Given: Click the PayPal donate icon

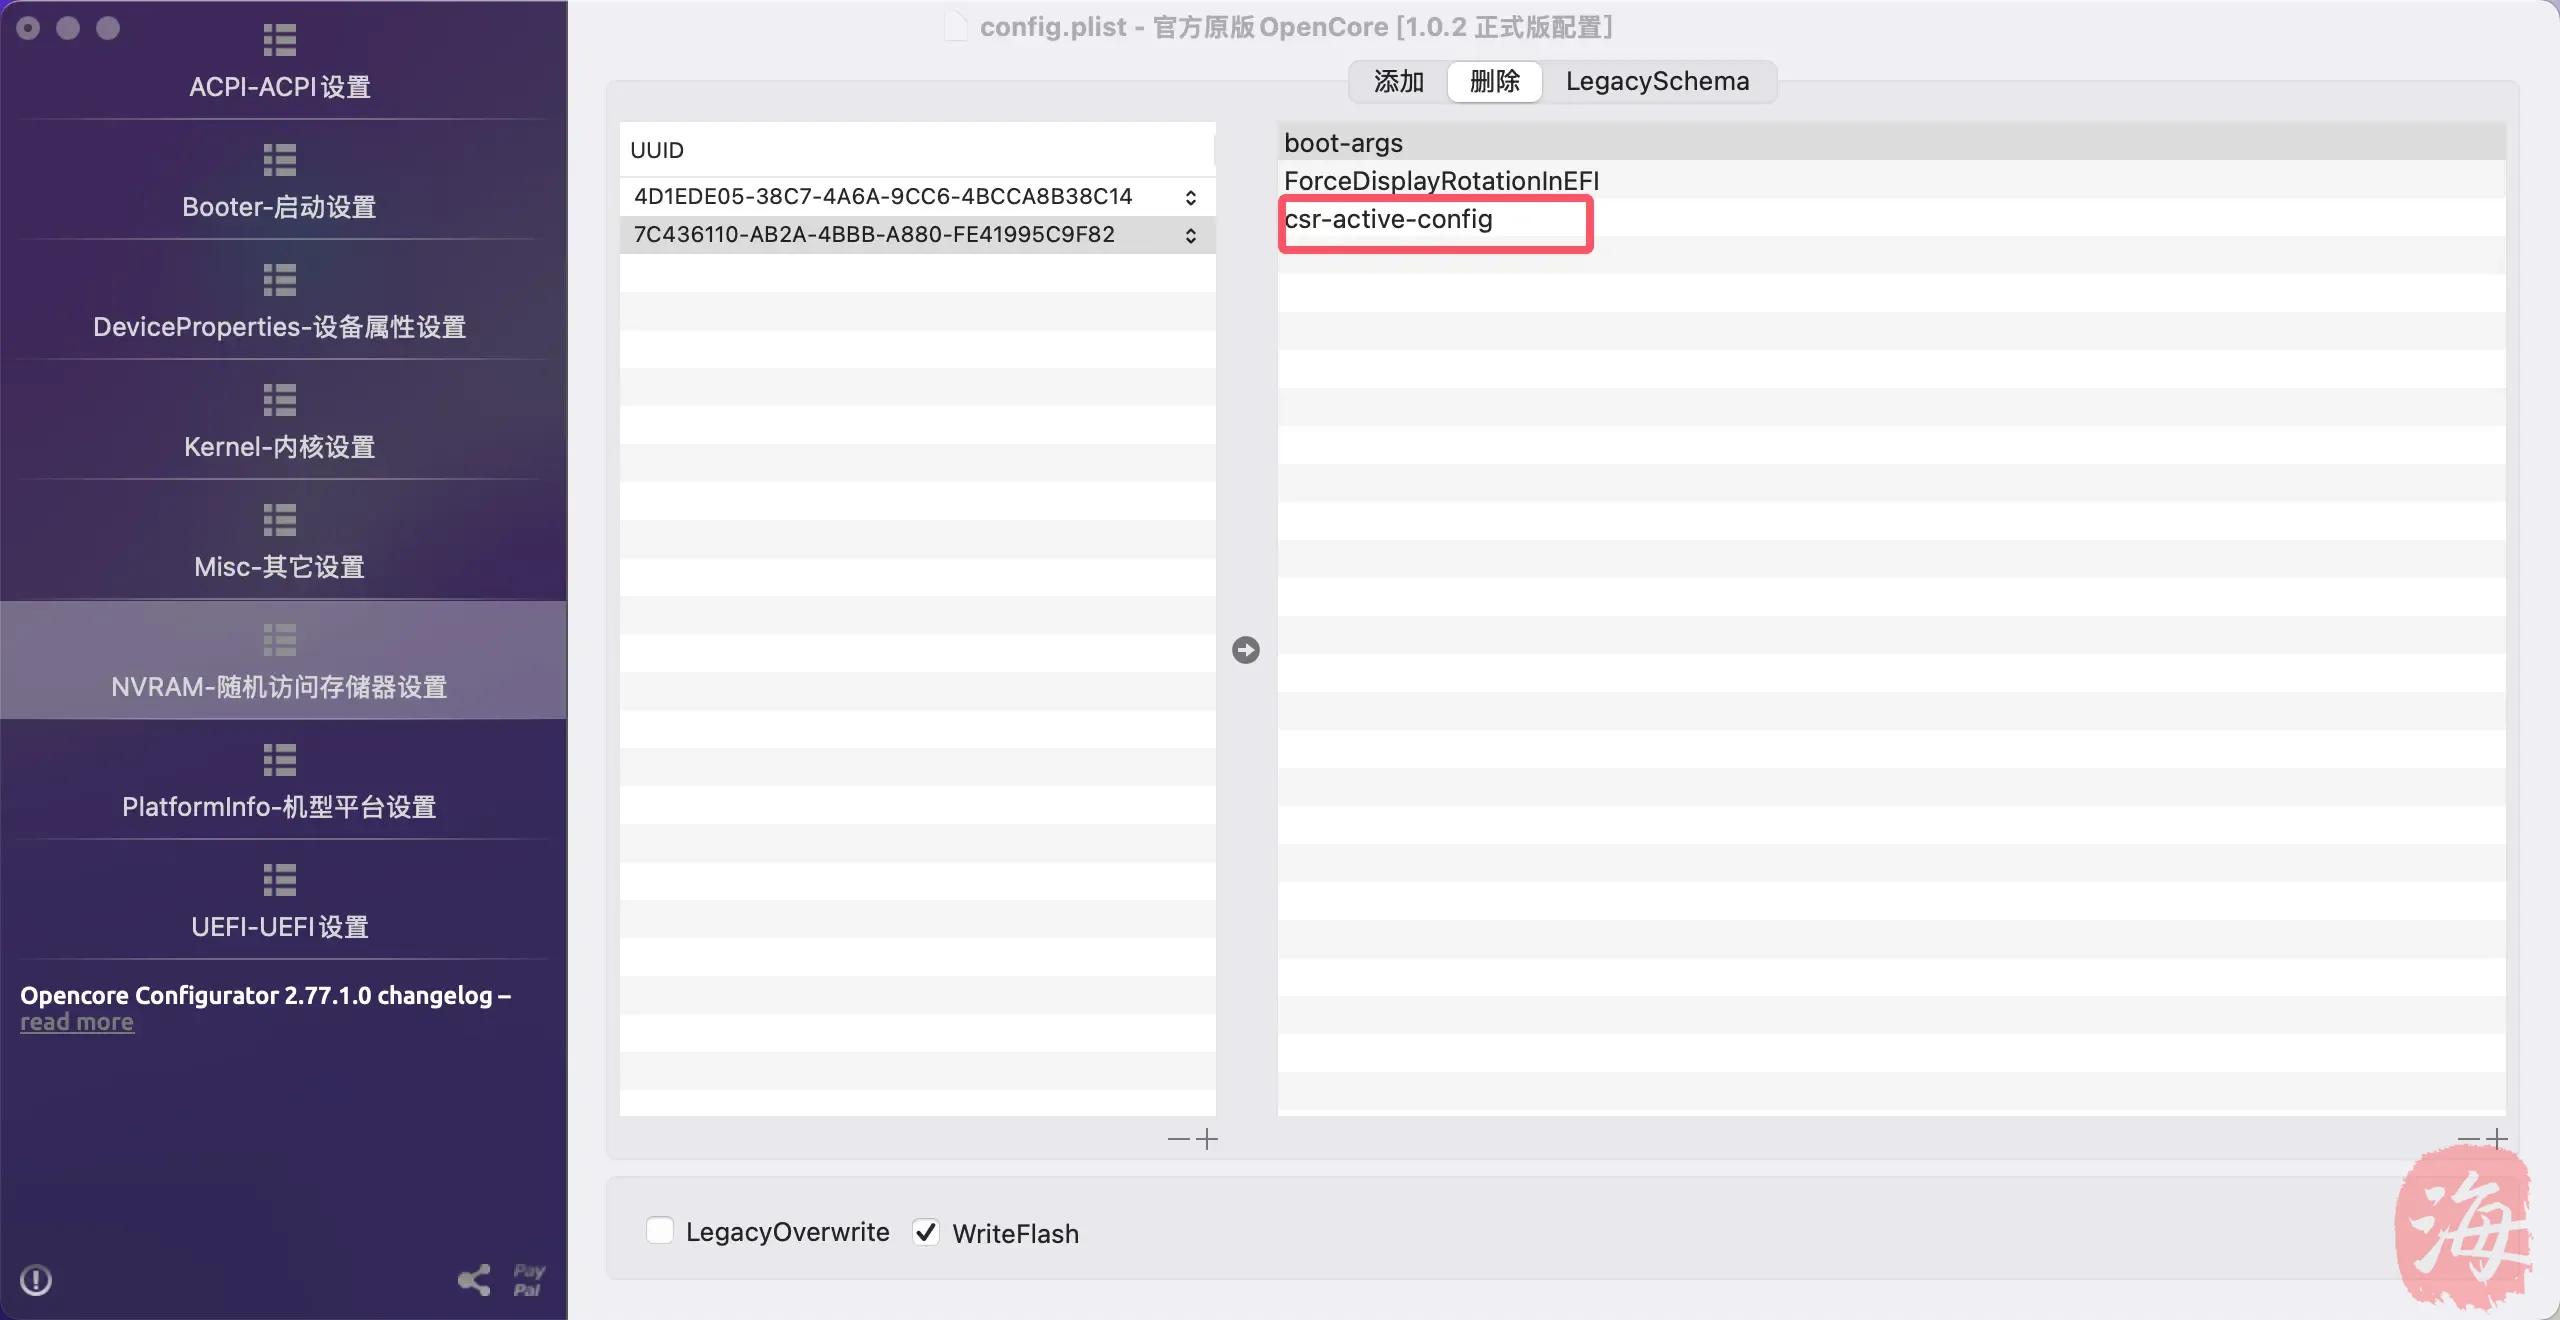Looking at the screenshot, I should pyautogui.click(x=528, y=1280).
